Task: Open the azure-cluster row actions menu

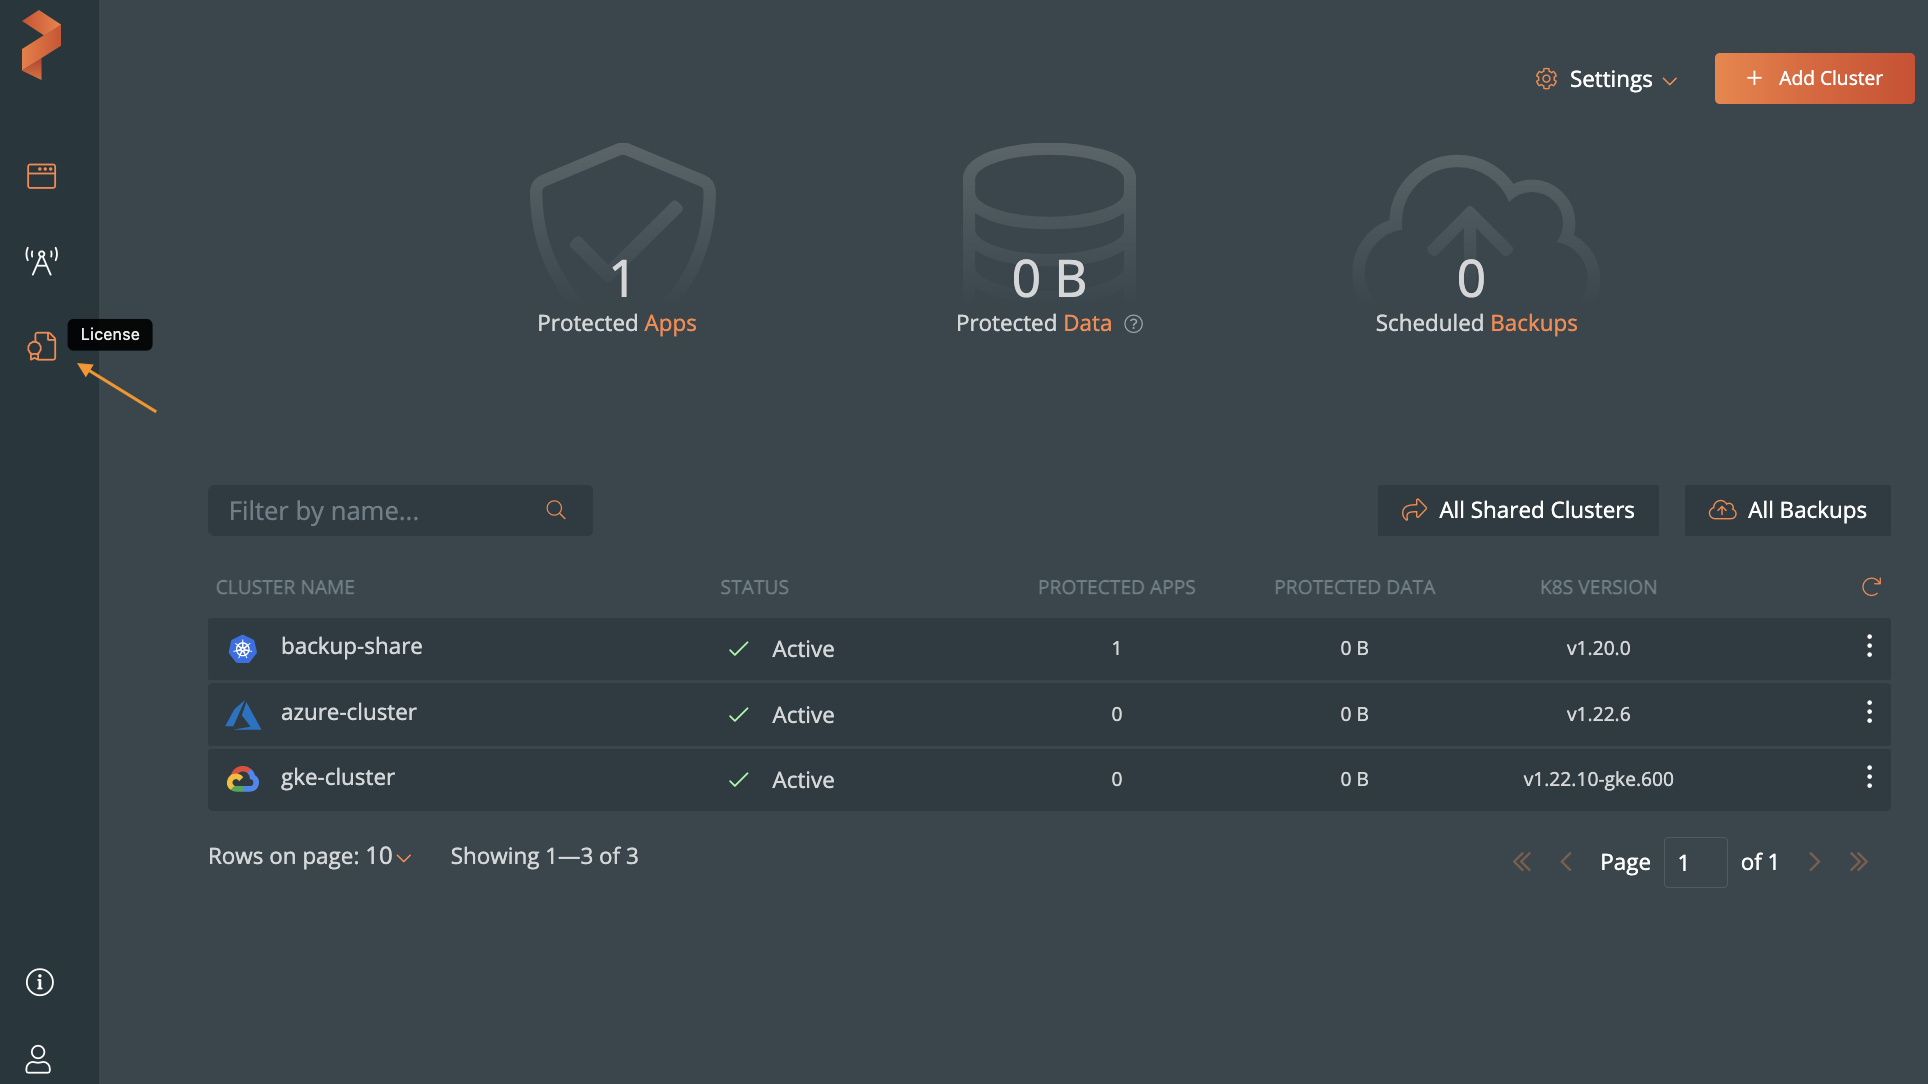Action: tap(1868, 712)
